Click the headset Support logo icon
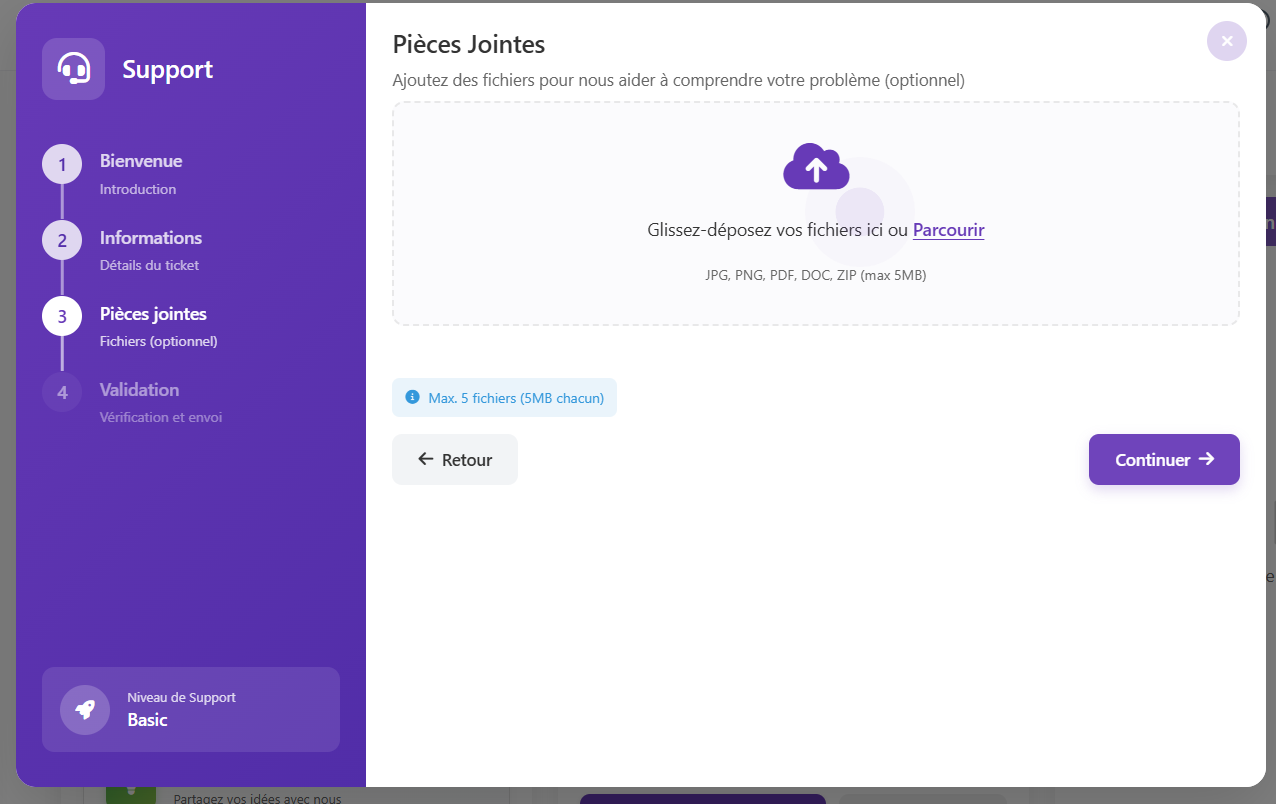The height and width of the screenshot is (804, 1276). pos(73,69)
